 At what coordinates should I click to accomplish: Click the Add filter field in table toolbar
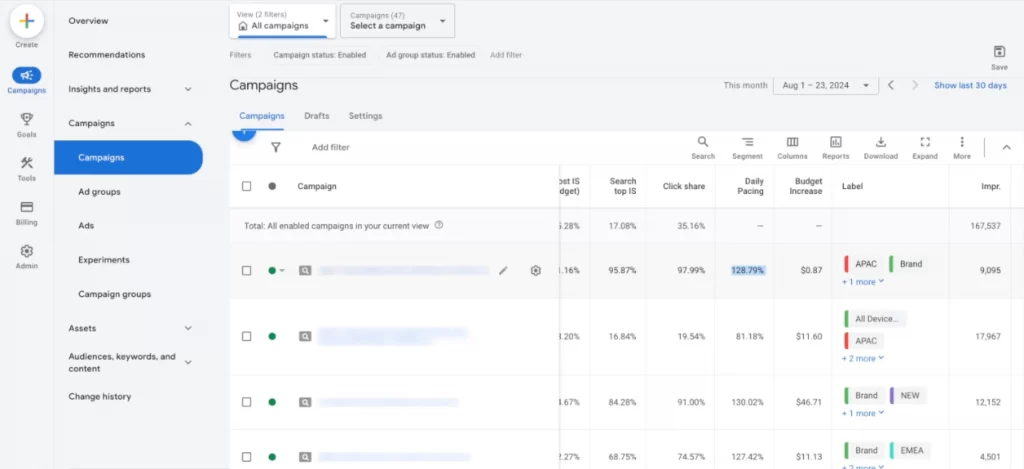coord(331,147)
